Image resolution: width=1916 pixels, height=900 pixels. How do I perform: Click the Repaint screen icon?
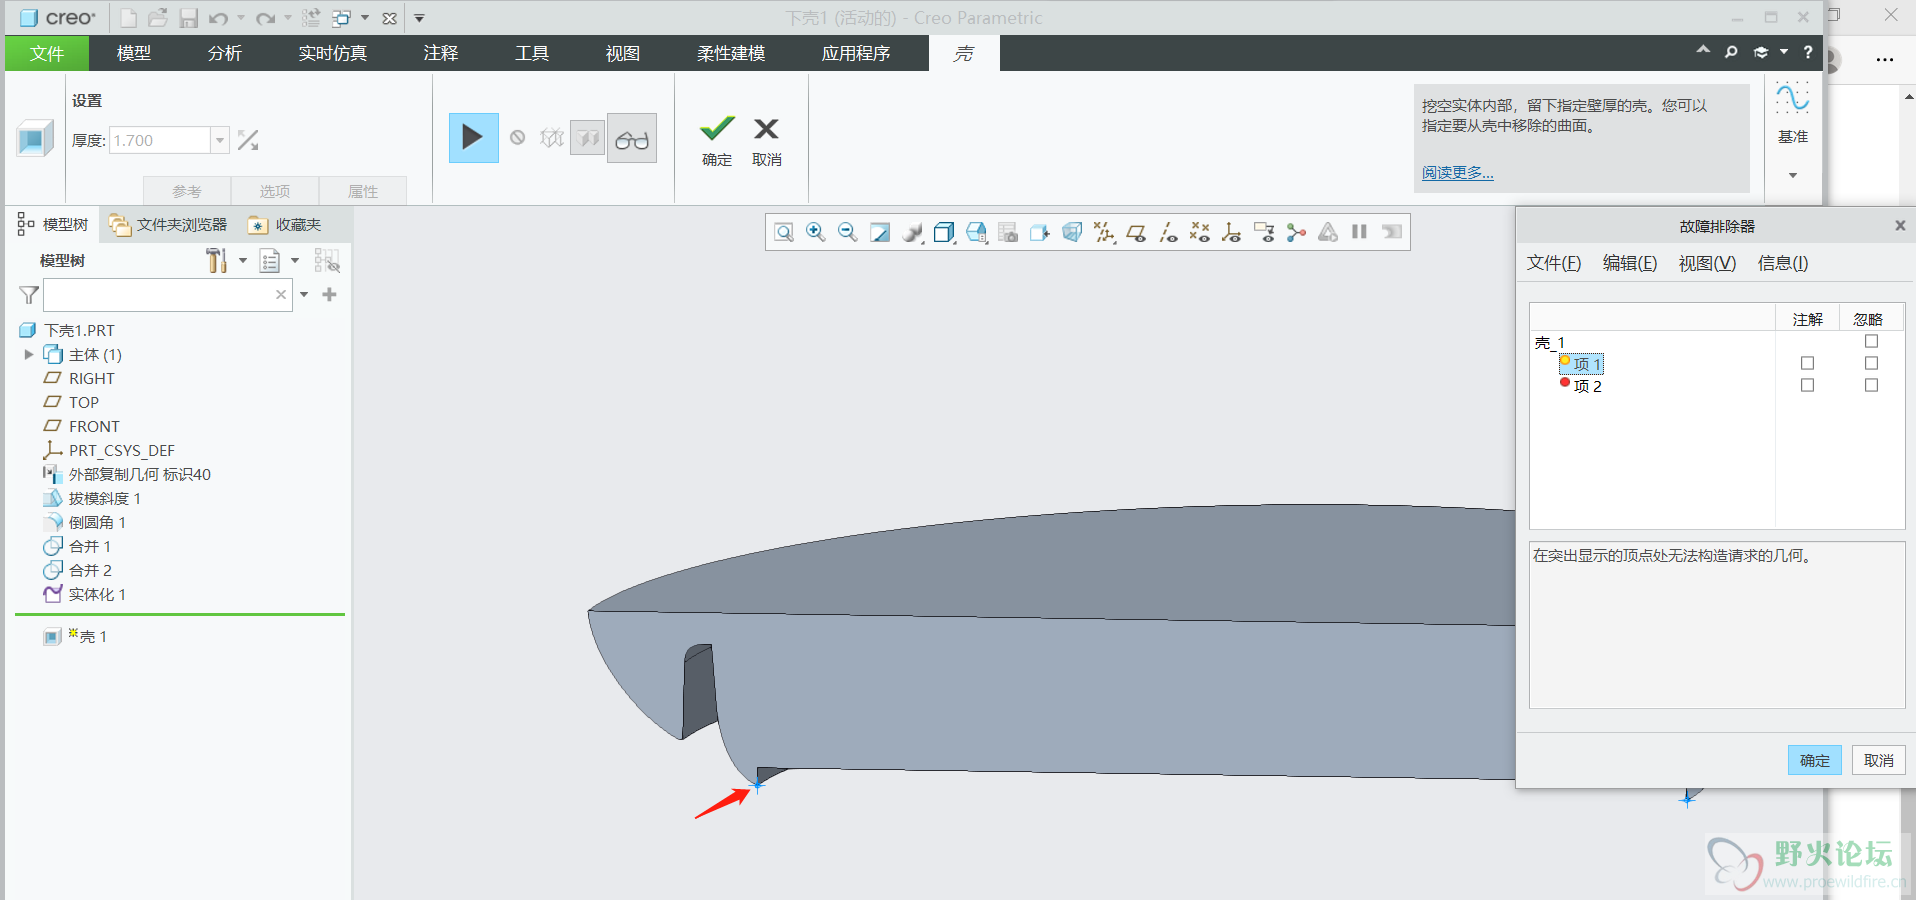[x=880, y=232]
